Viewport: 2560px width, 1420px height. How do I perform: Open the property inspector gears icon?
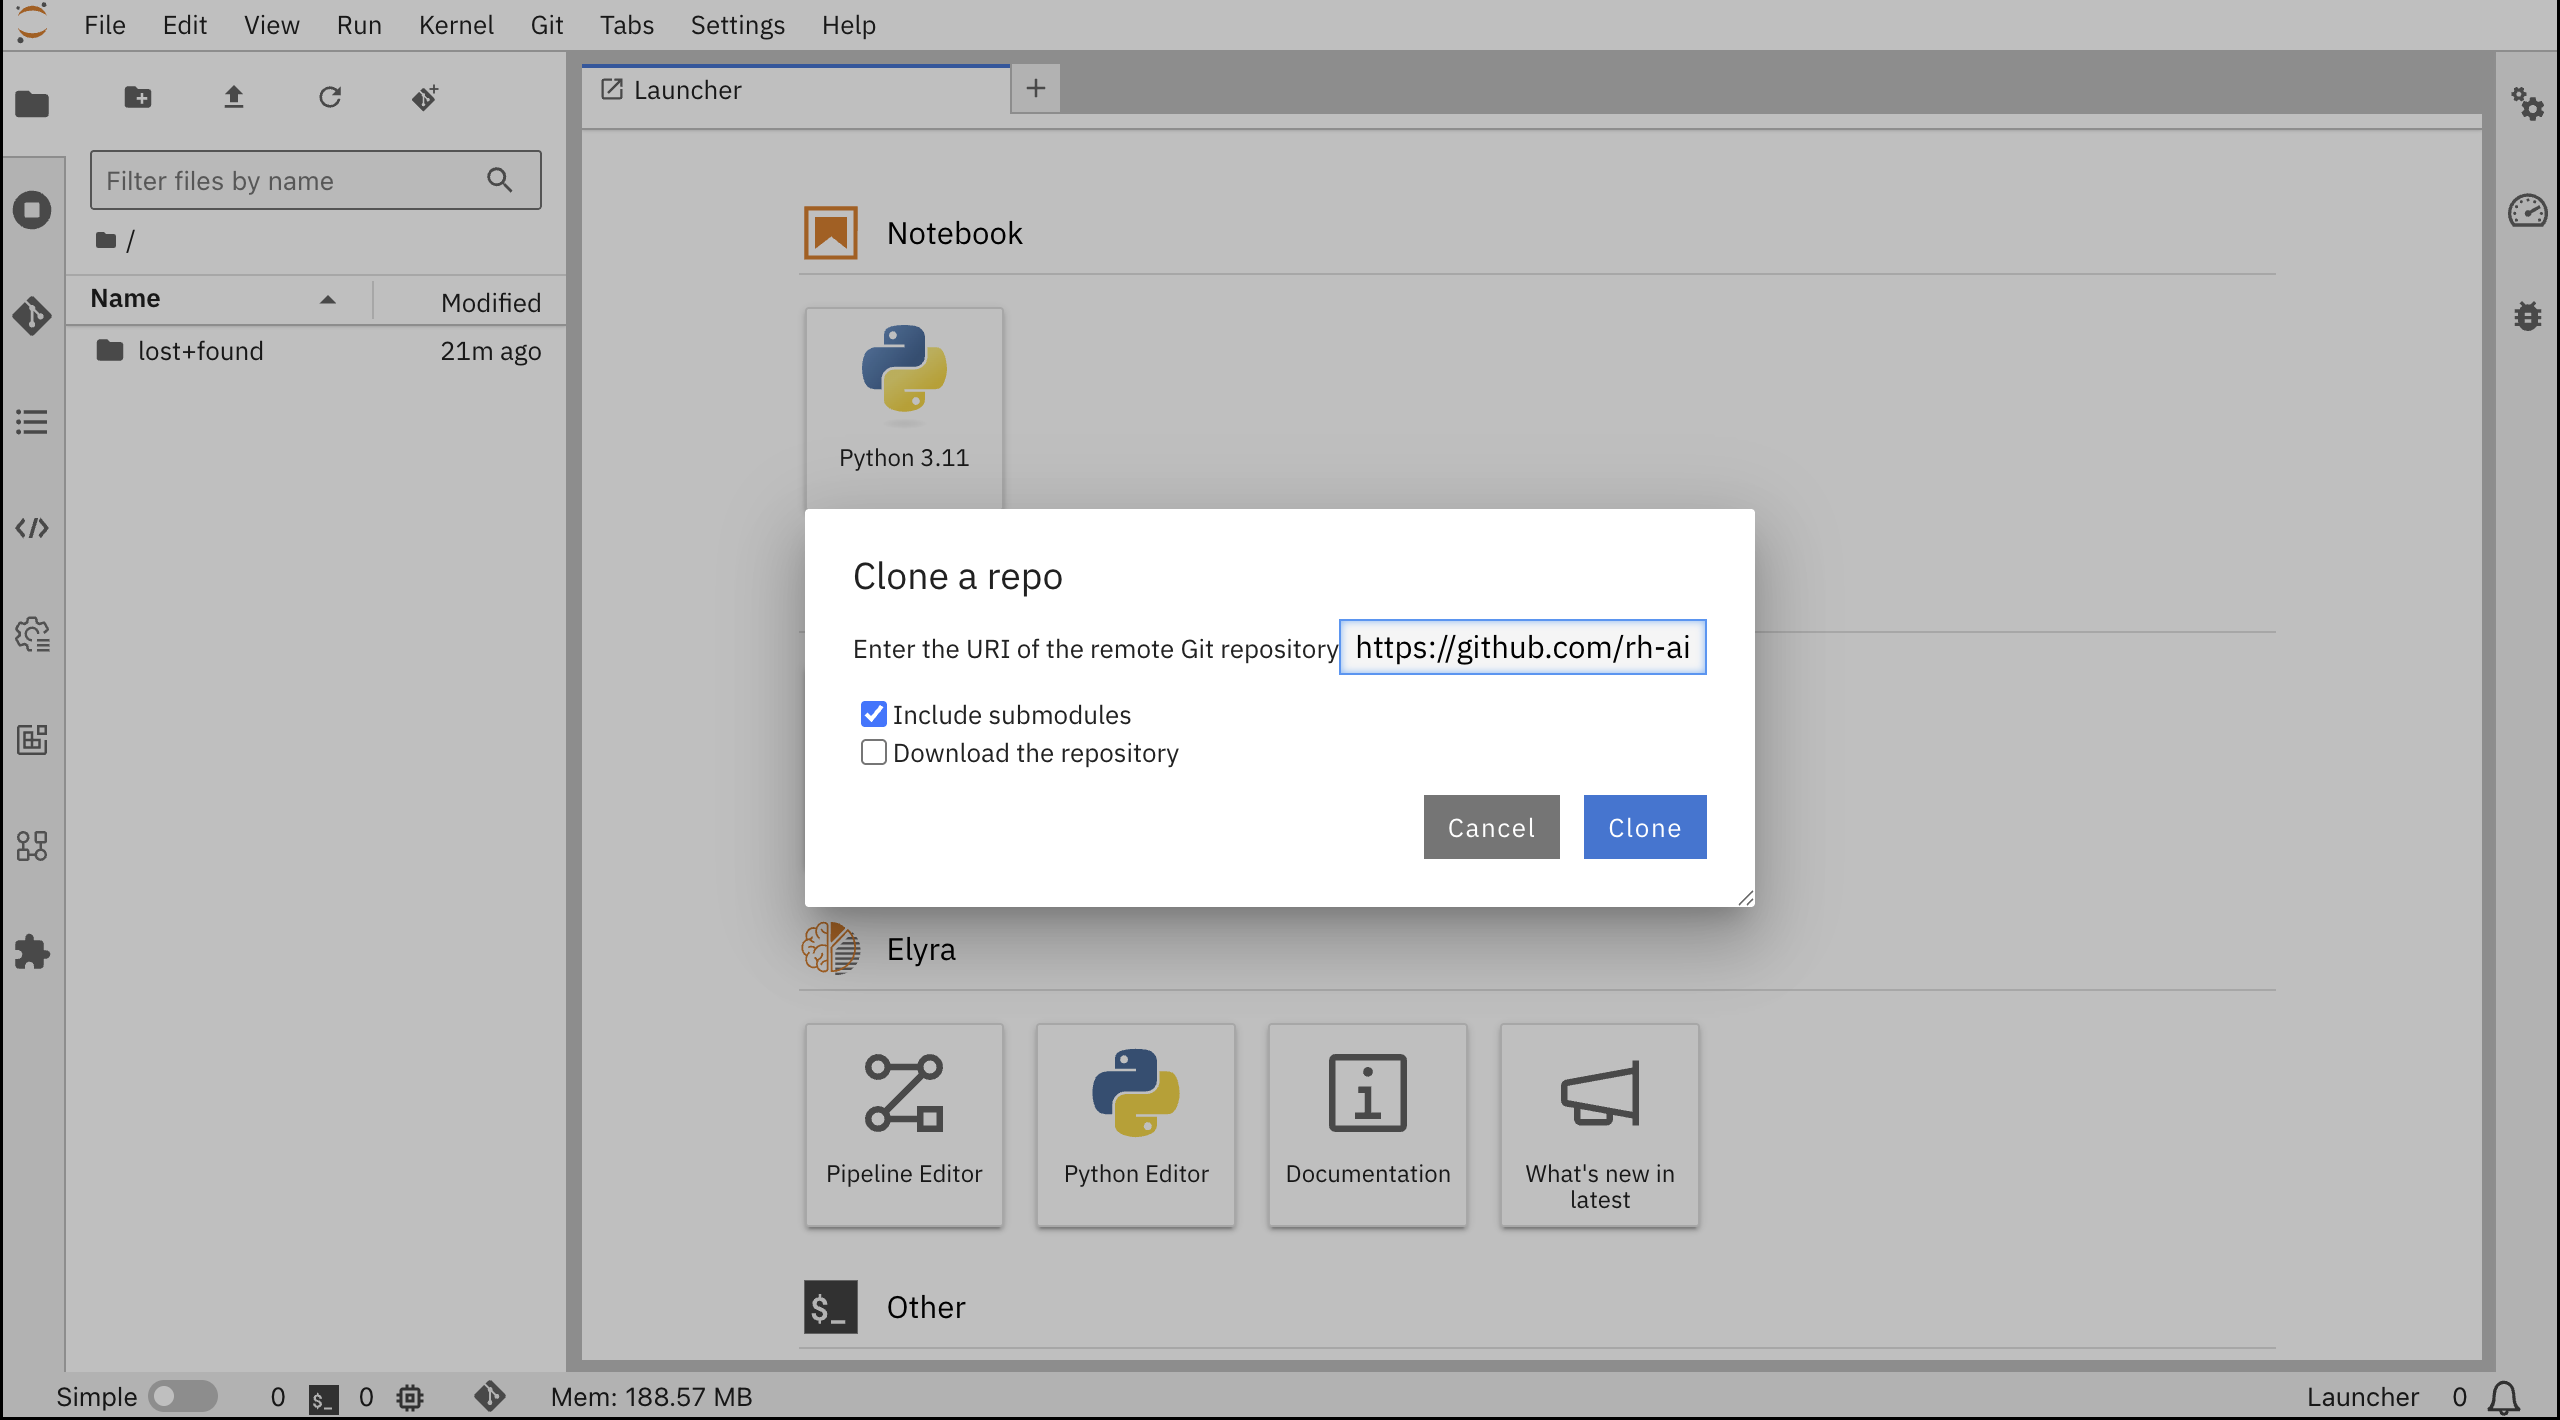pyautogui.click(x=2527, y=104)
